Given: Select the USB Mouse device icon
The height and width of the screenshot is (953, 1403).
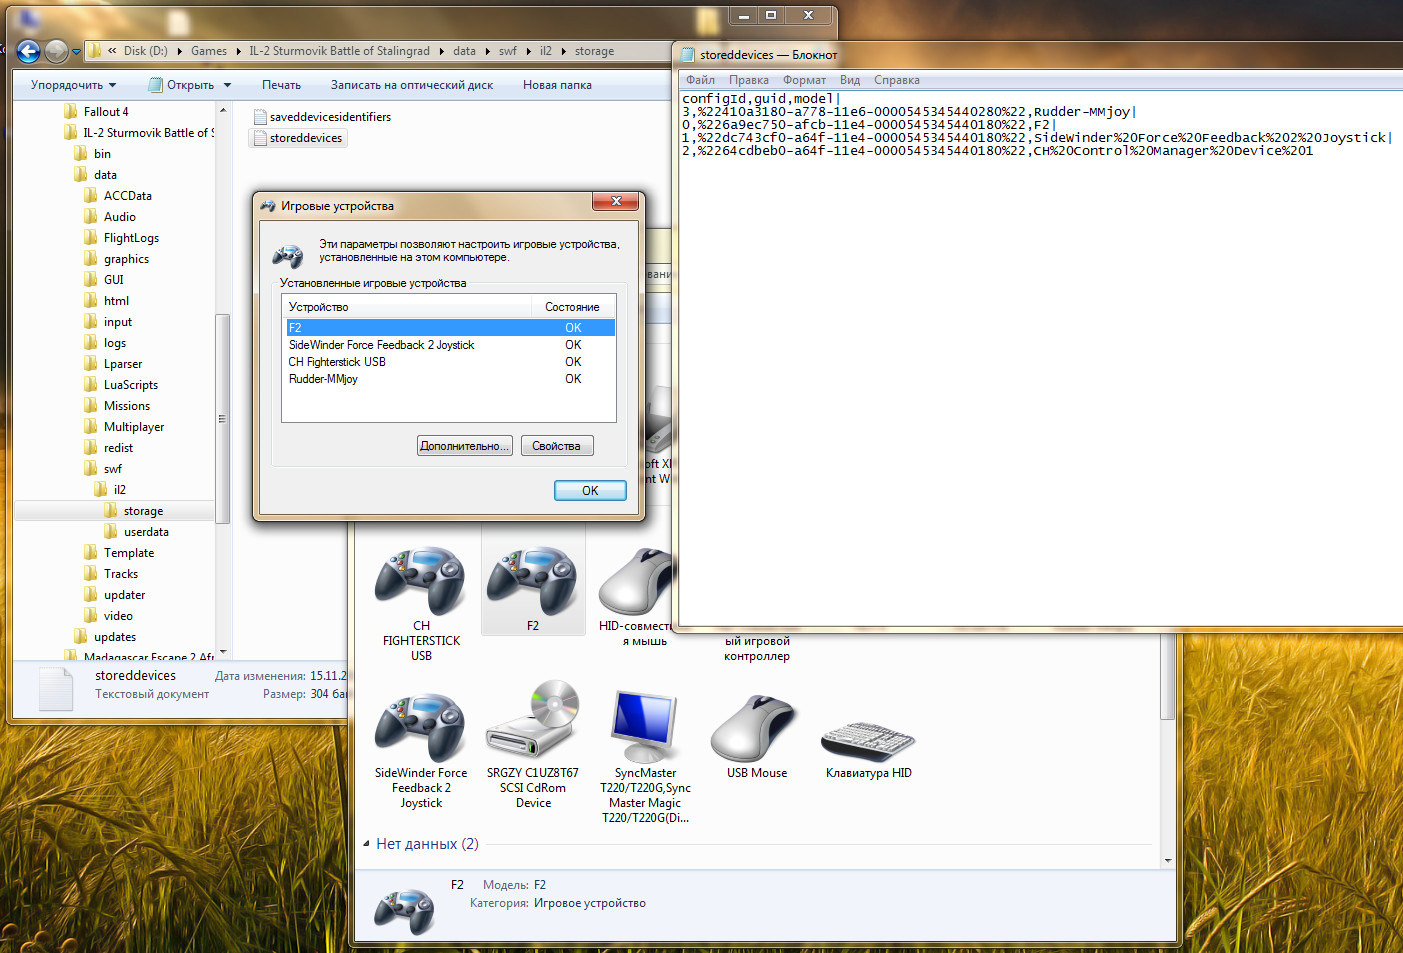Looking at the screenshot, I should 757,737.
